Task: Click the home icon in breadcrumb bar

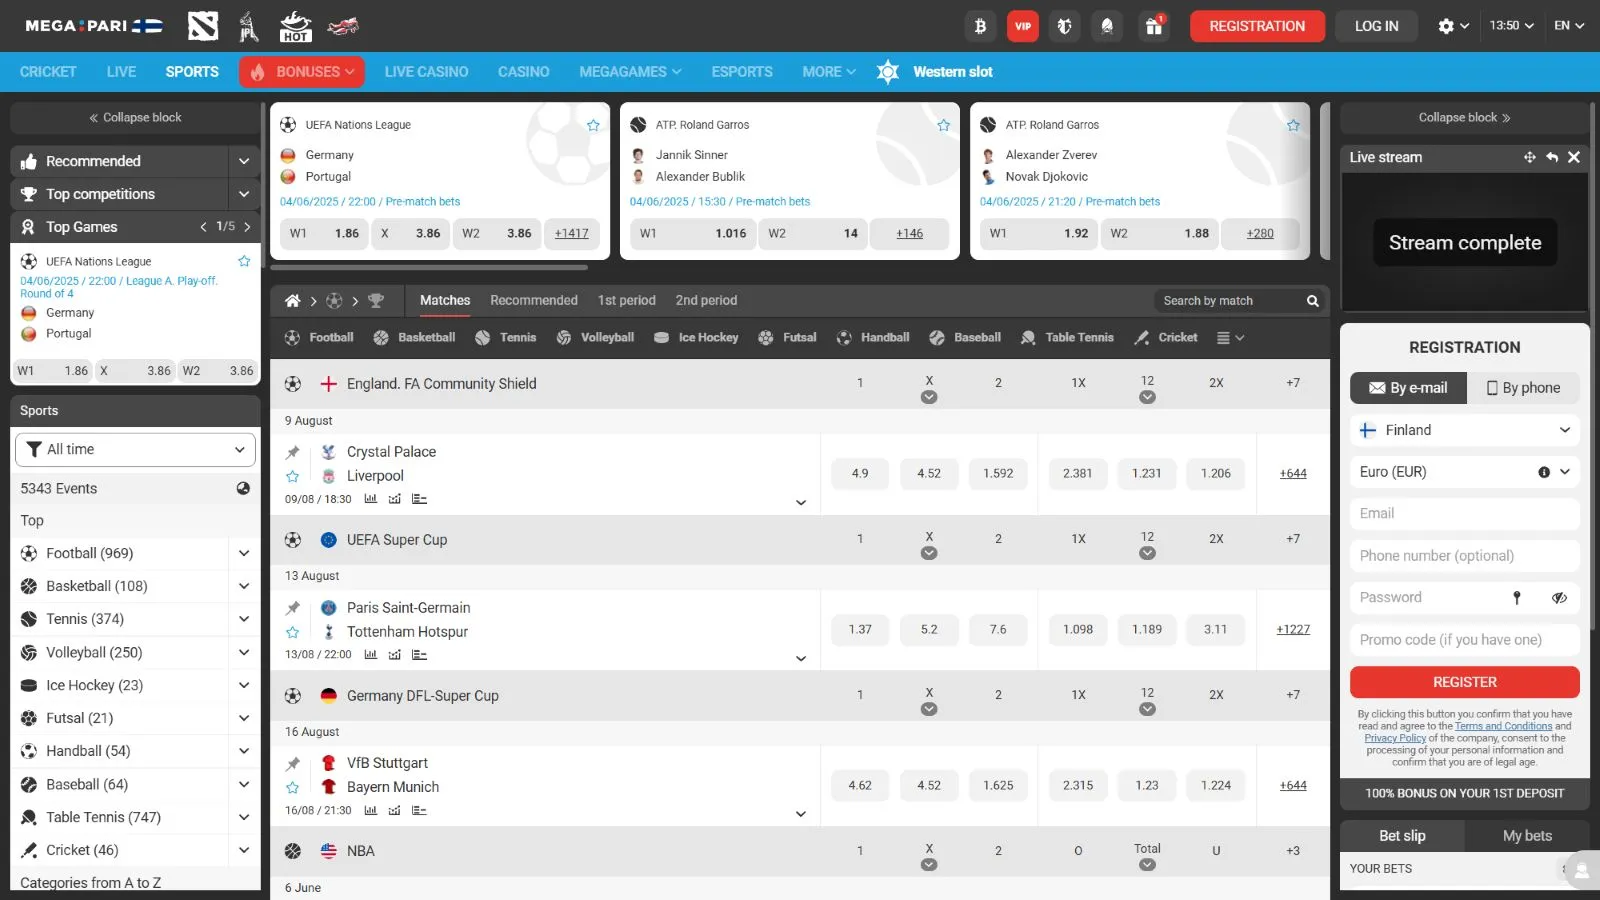Action: coord(292,301)
